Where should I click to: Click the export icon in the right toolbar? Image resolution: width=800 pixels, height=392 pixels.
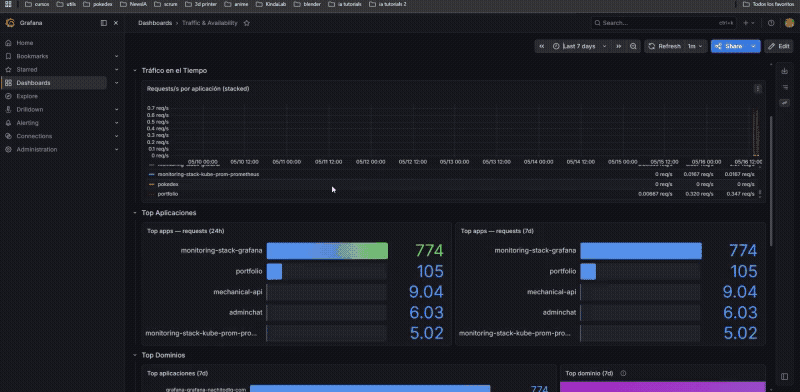785,71
